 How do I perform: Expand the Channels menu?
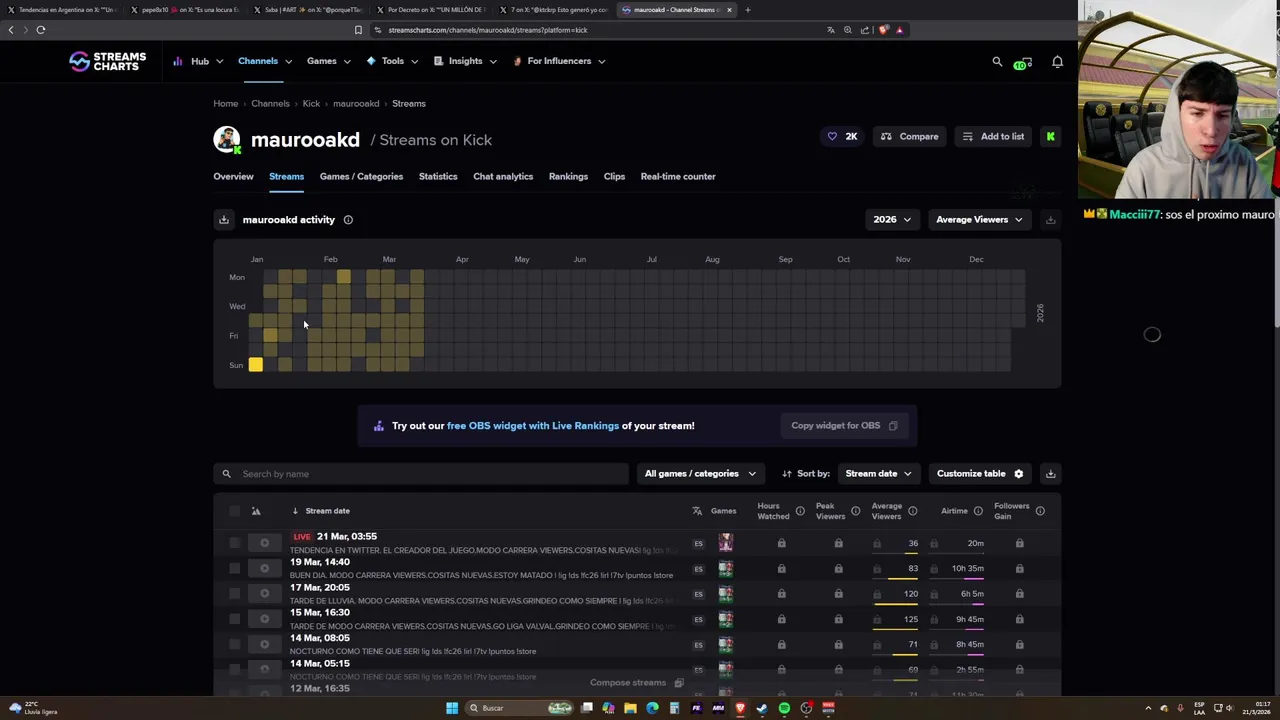pyautogui.click(x=265, y=61)
